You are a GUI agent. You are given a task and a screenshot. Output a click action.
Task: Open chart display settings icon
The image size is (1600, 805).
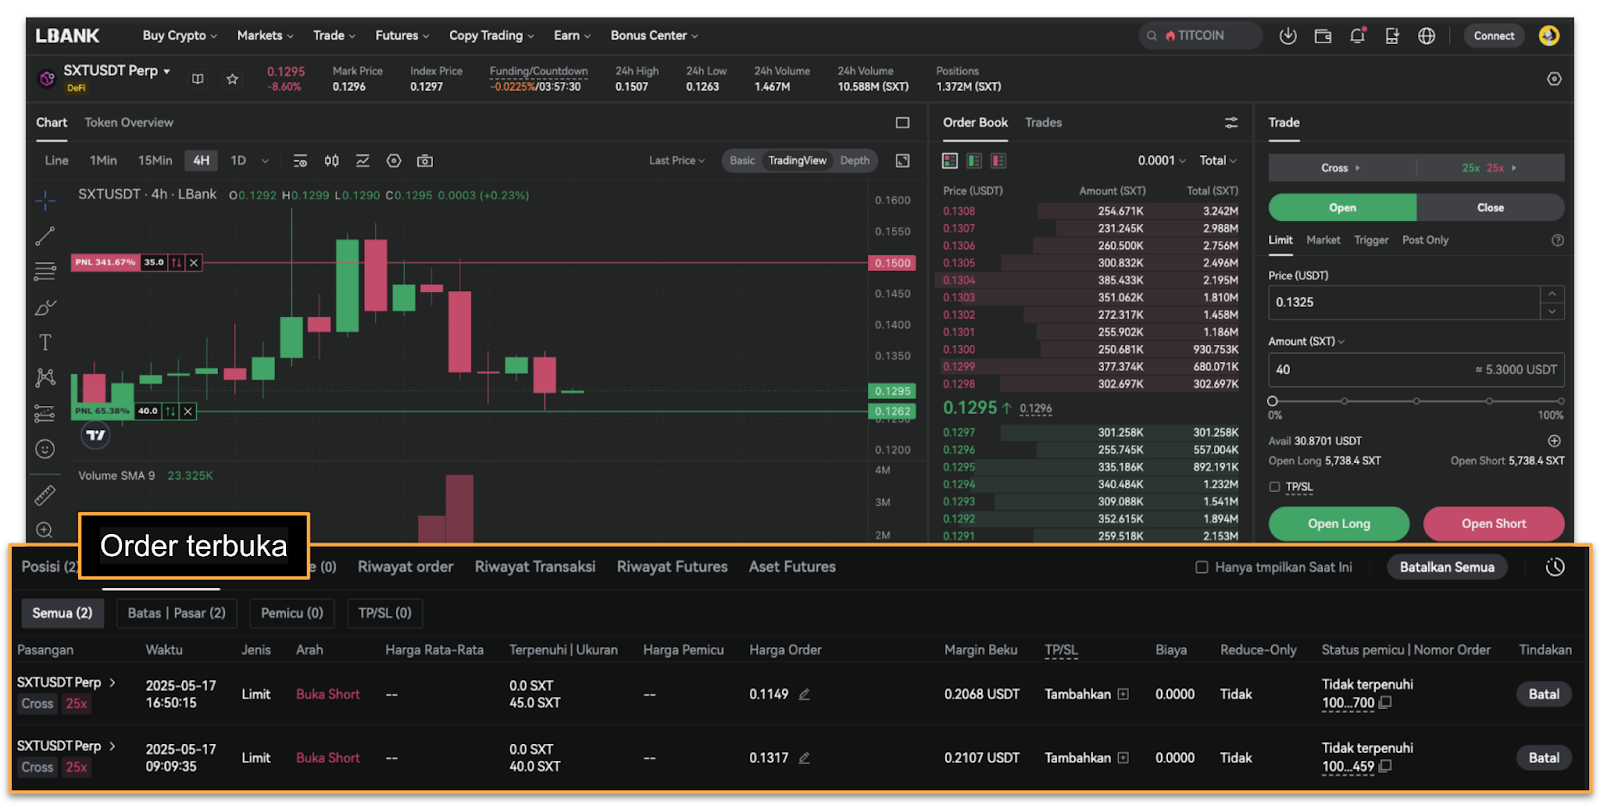pos(300,161)
